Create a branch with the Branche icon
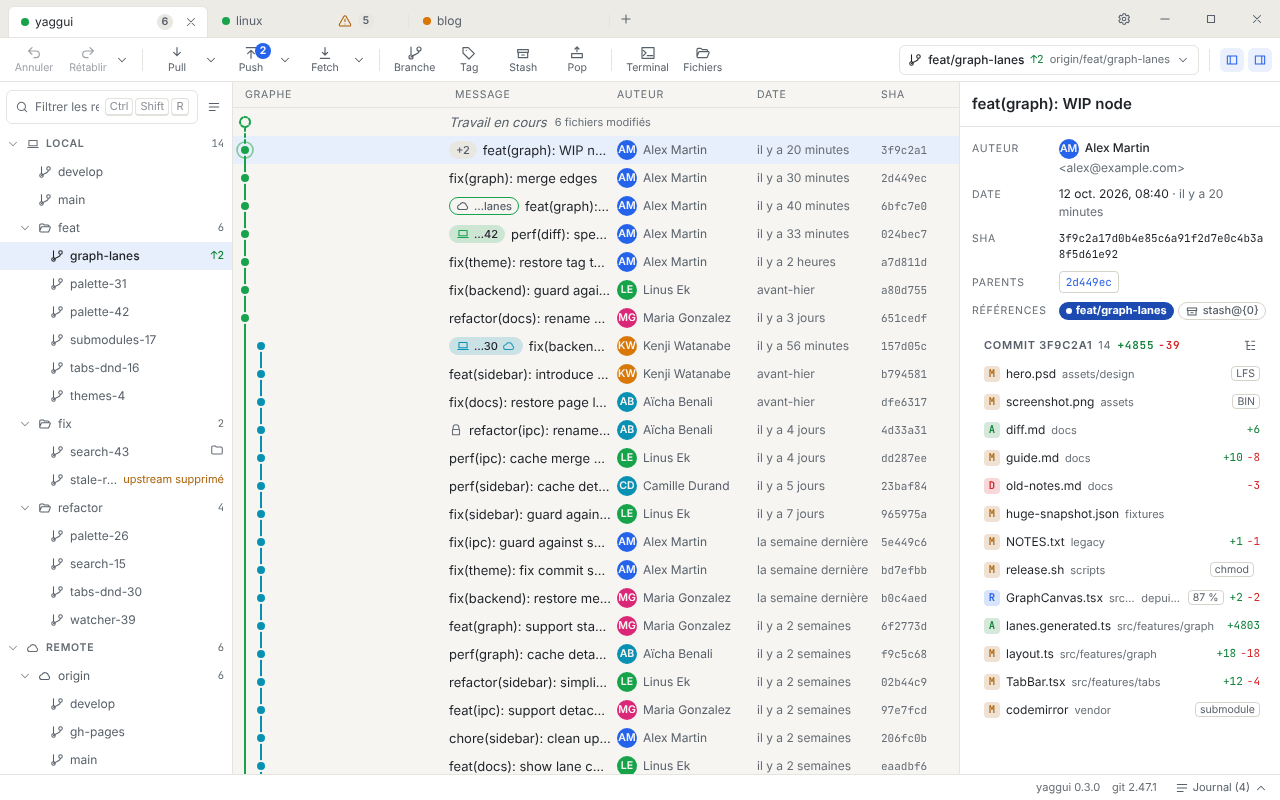 (414, 53)
